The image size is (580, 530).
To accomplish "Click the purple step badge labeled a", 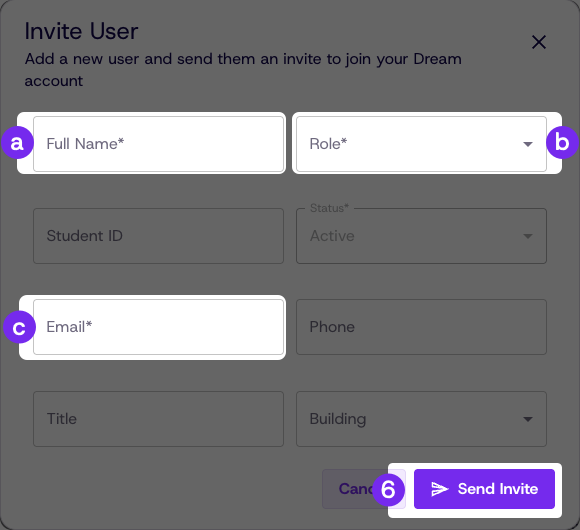I will click(17, 143).
